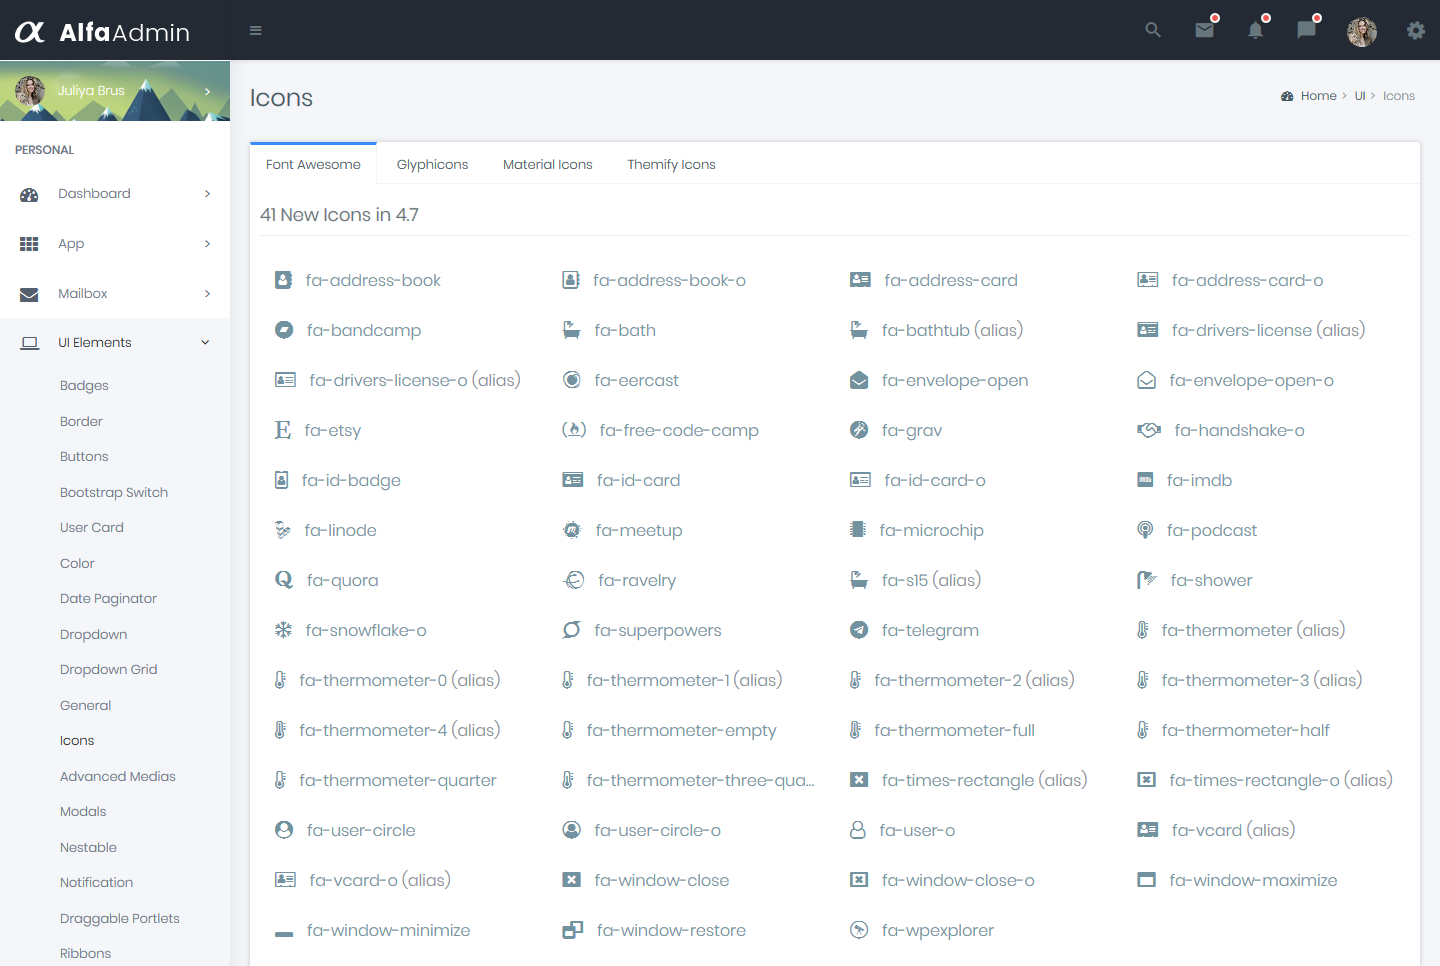This screenshot has width=1440, height=966.
Task: Open the mail envelope notifications
Action: tap(1205, 31)
